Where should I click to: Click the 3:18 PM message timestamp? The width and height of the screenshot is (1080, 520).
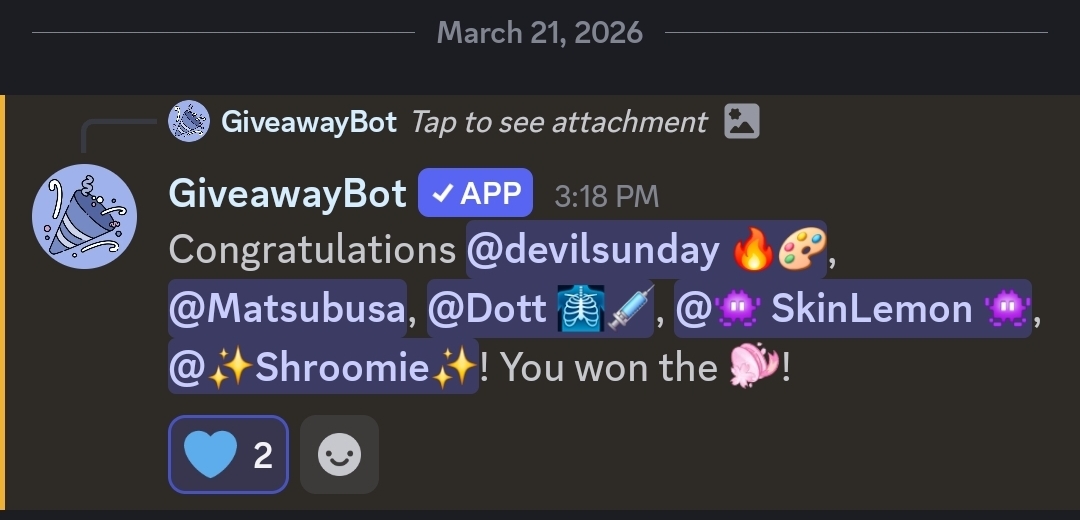pos(607,196)
